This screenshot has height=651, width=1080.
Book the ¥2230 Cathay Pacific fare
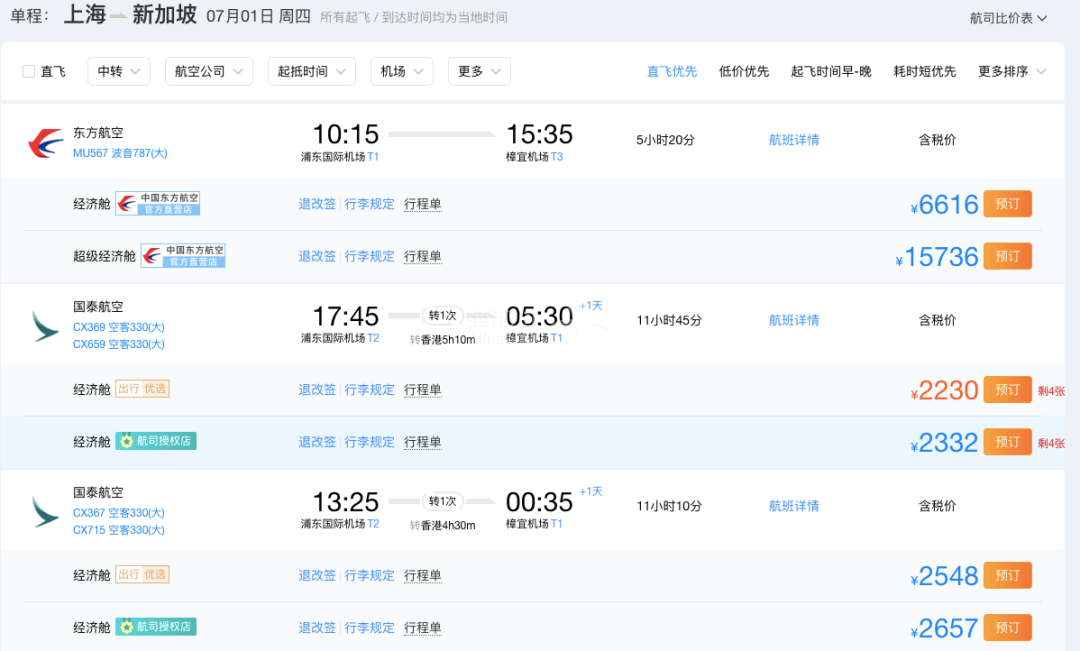[x=1007, y=389]
